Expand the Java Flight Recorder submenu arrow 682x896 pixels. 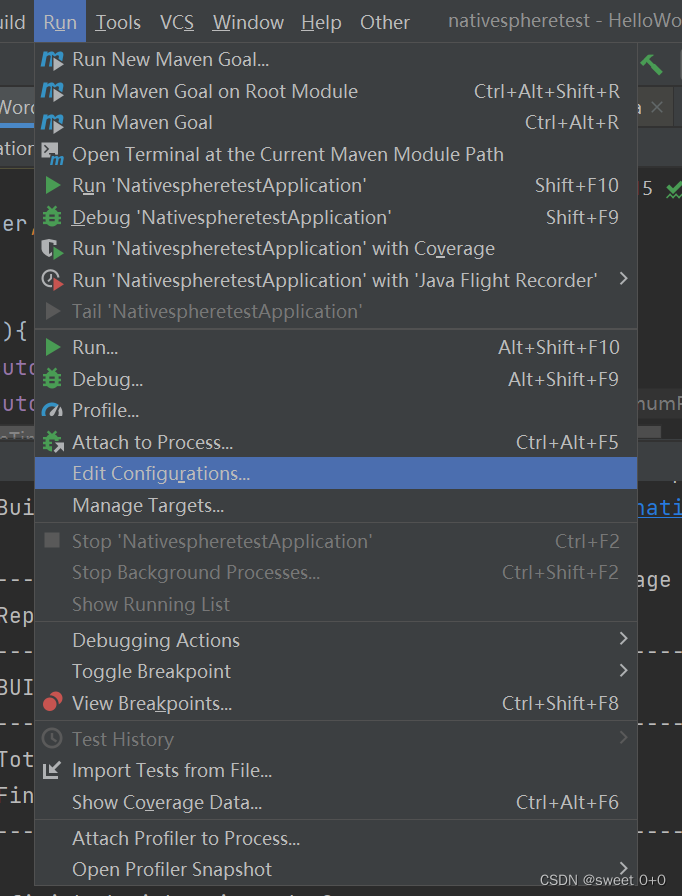[x=624, y=279]
